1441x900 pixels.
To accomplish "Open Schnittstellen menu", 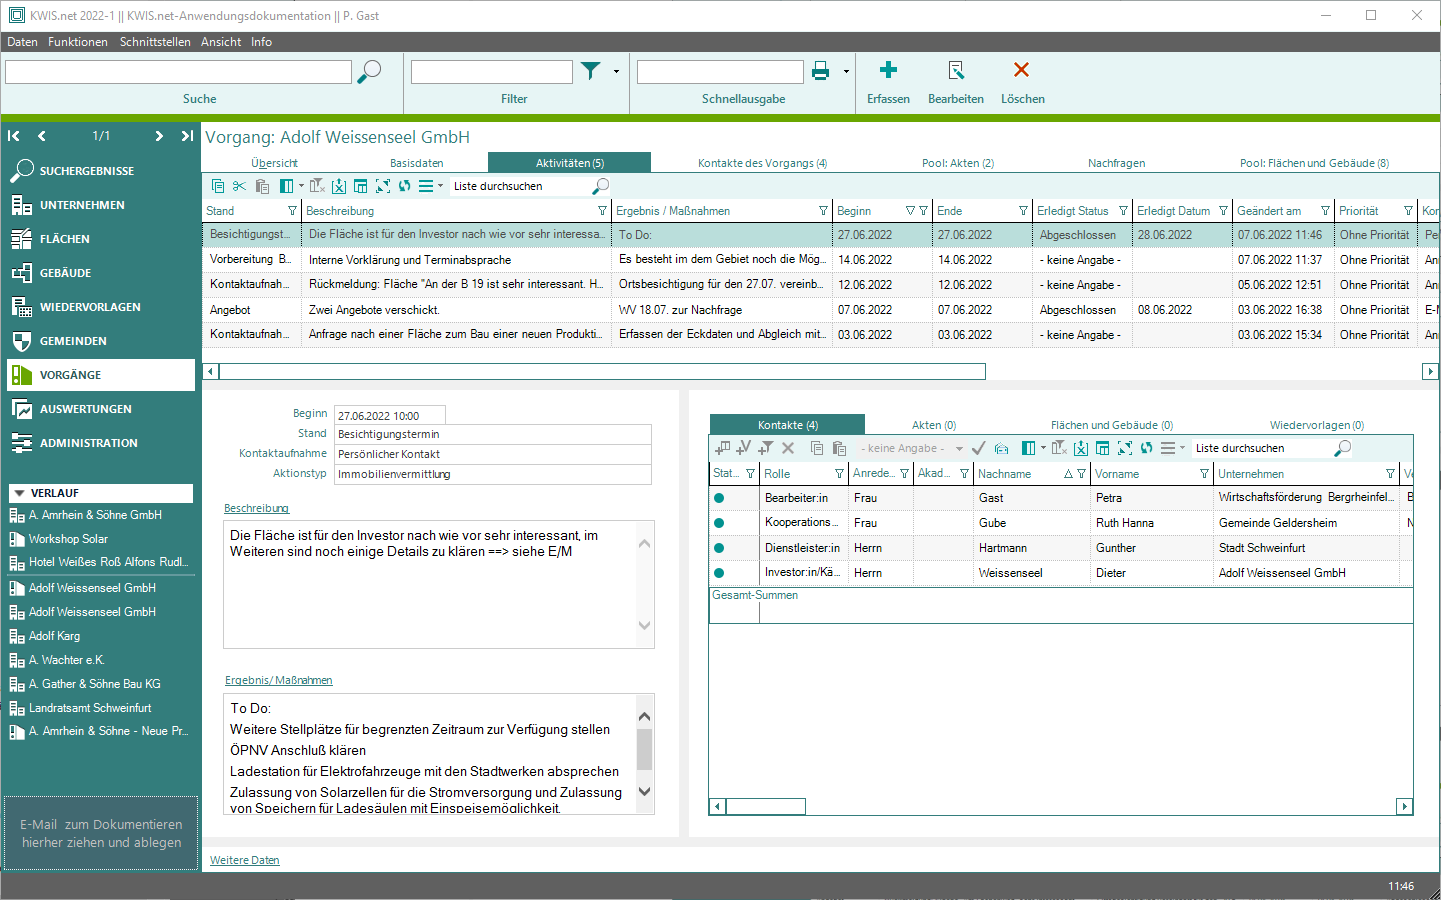I will (155, 42).
